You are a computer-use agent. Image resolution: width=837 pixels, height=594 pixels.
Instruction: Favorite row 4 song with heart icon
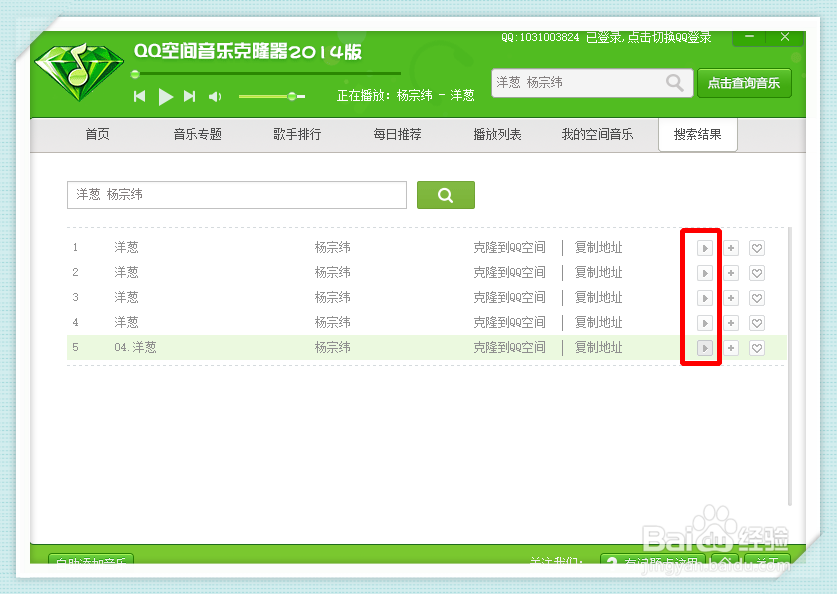click(x=757, y=323)
